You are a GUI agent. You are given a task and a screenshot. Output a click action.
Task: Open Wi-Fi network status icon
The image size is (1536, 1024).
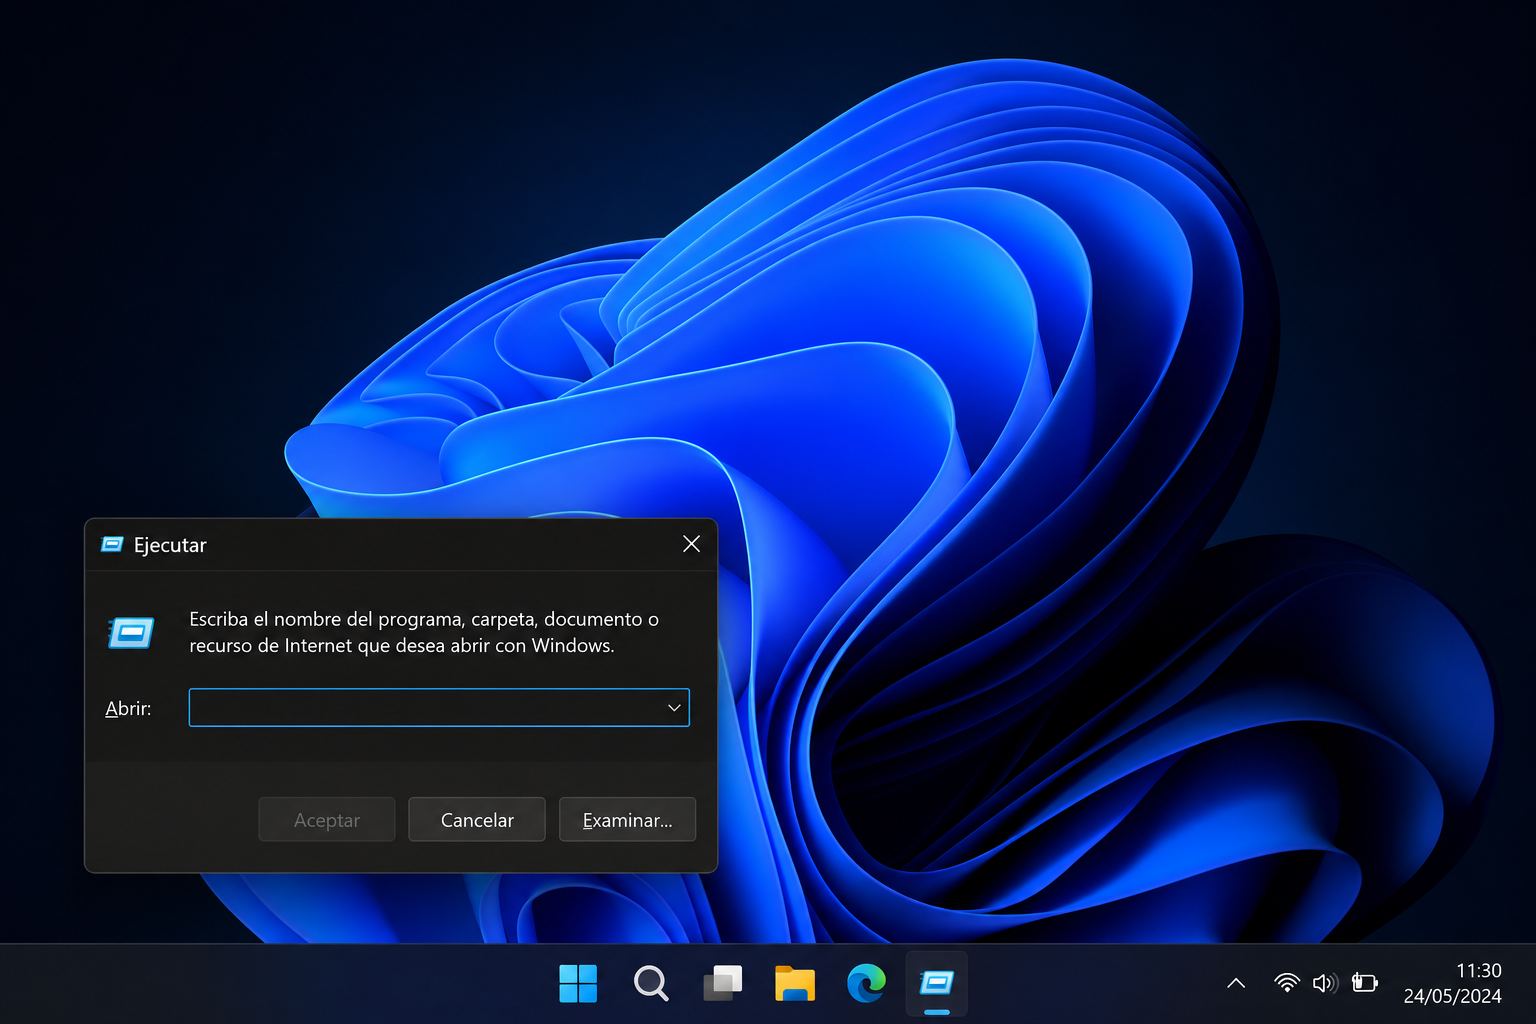pos(1287,983)
